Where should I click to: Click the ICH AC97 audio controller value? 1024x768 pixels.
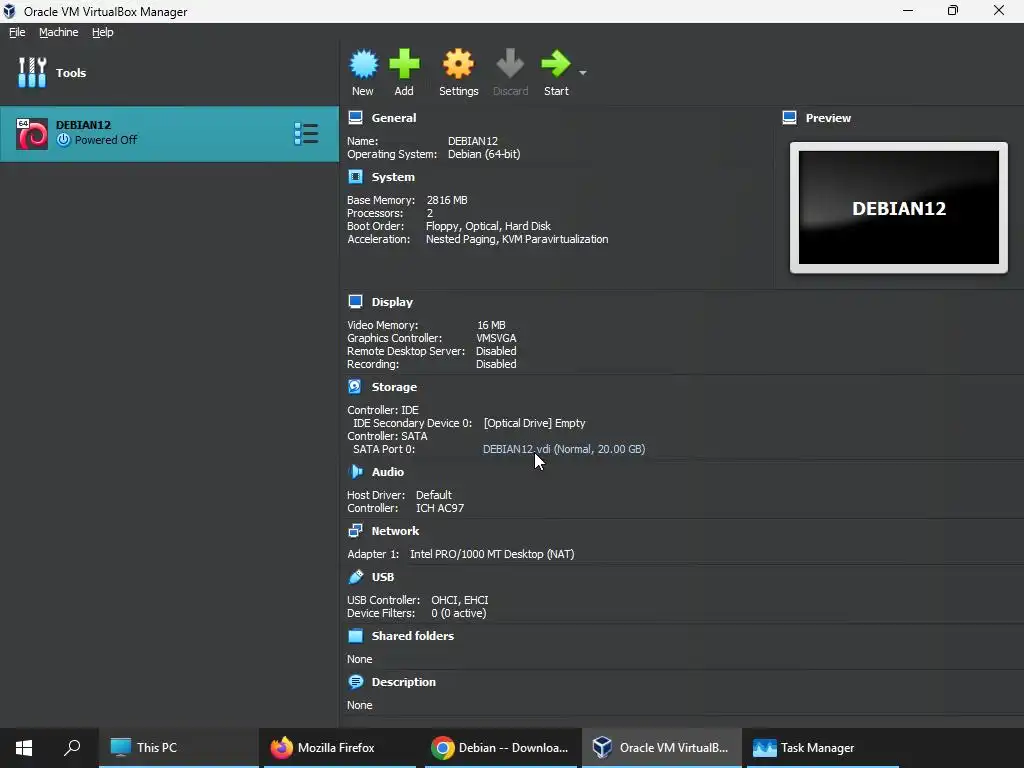tap(440, 508)
